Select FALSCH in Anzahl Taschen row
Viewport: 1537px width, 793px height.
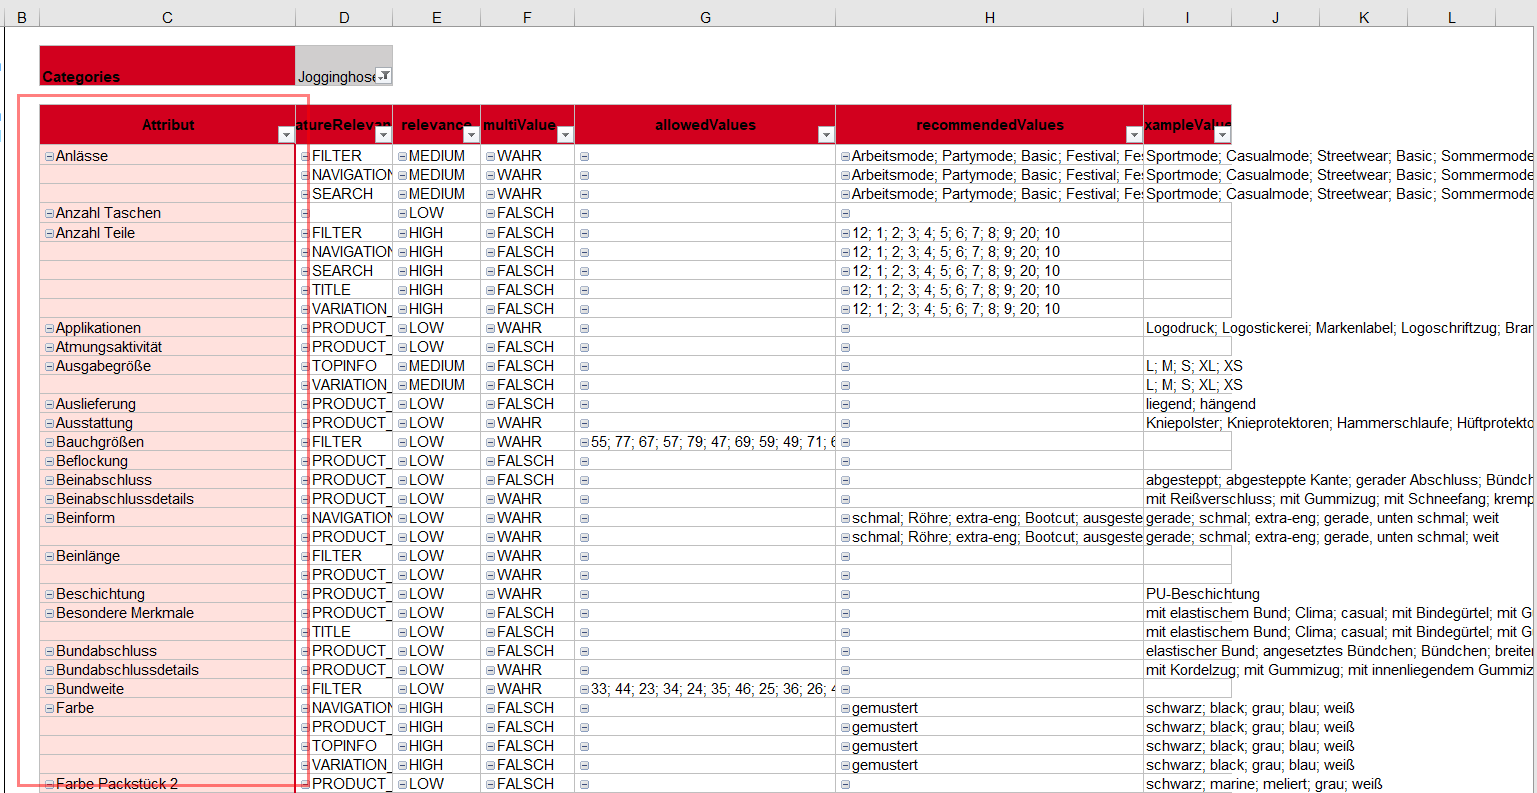click(527, 213)
